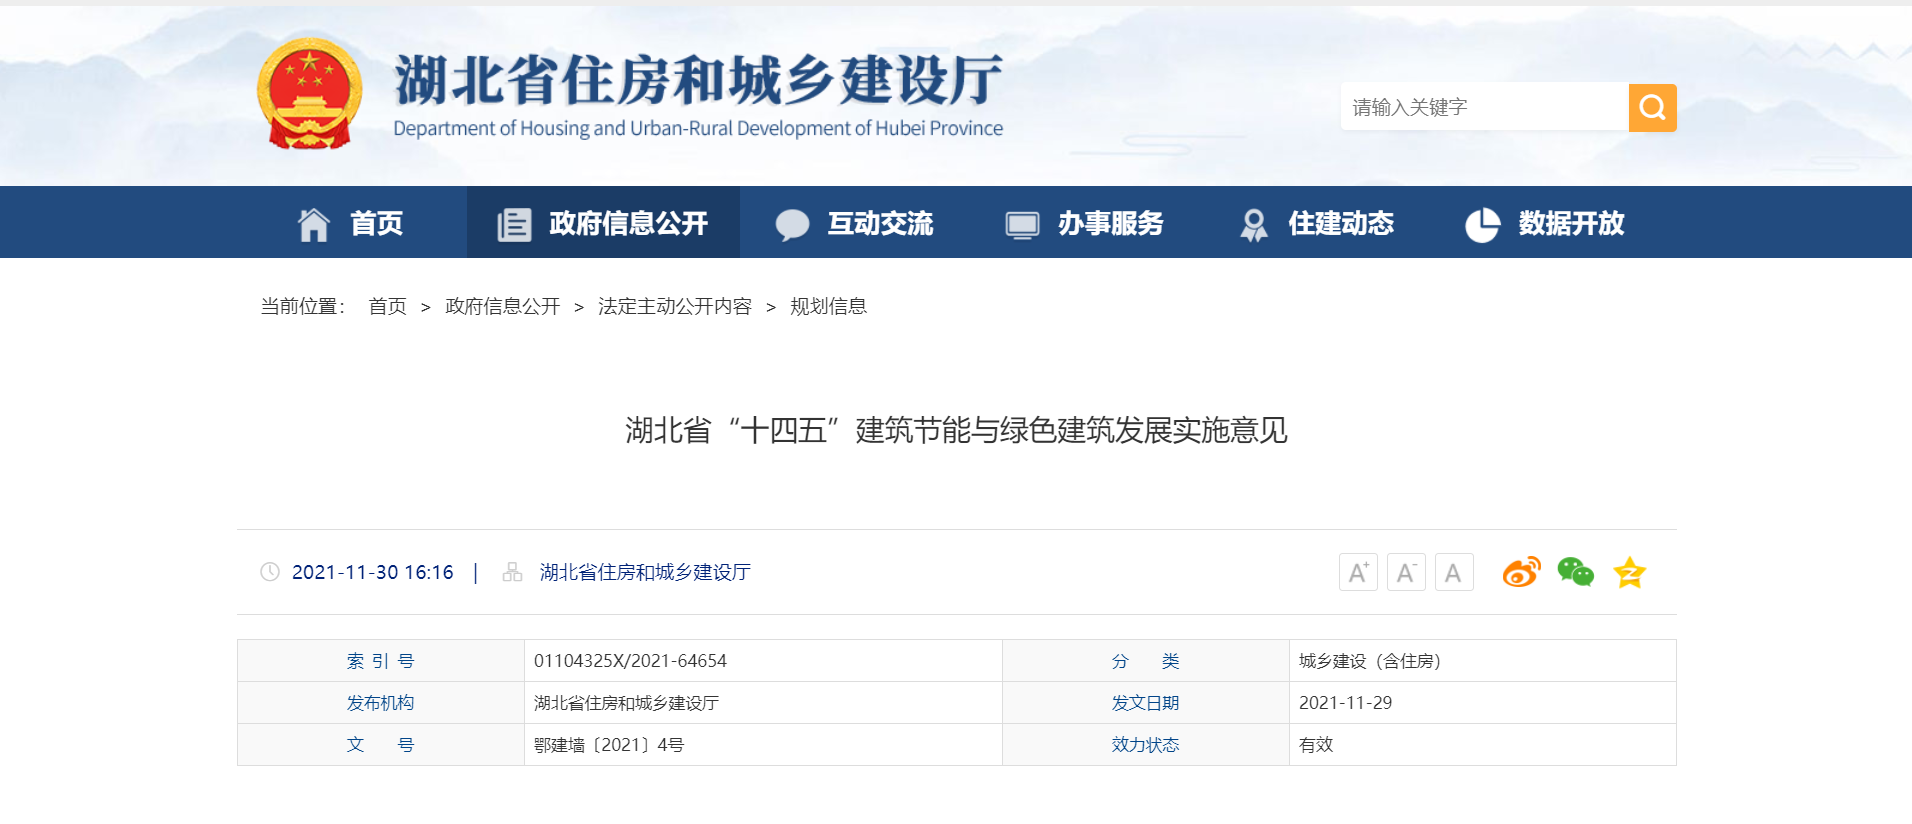Viewport: 1912px width, 824px height.
Task: Open the 首页 home navigation tab
Action: [351, 223]
